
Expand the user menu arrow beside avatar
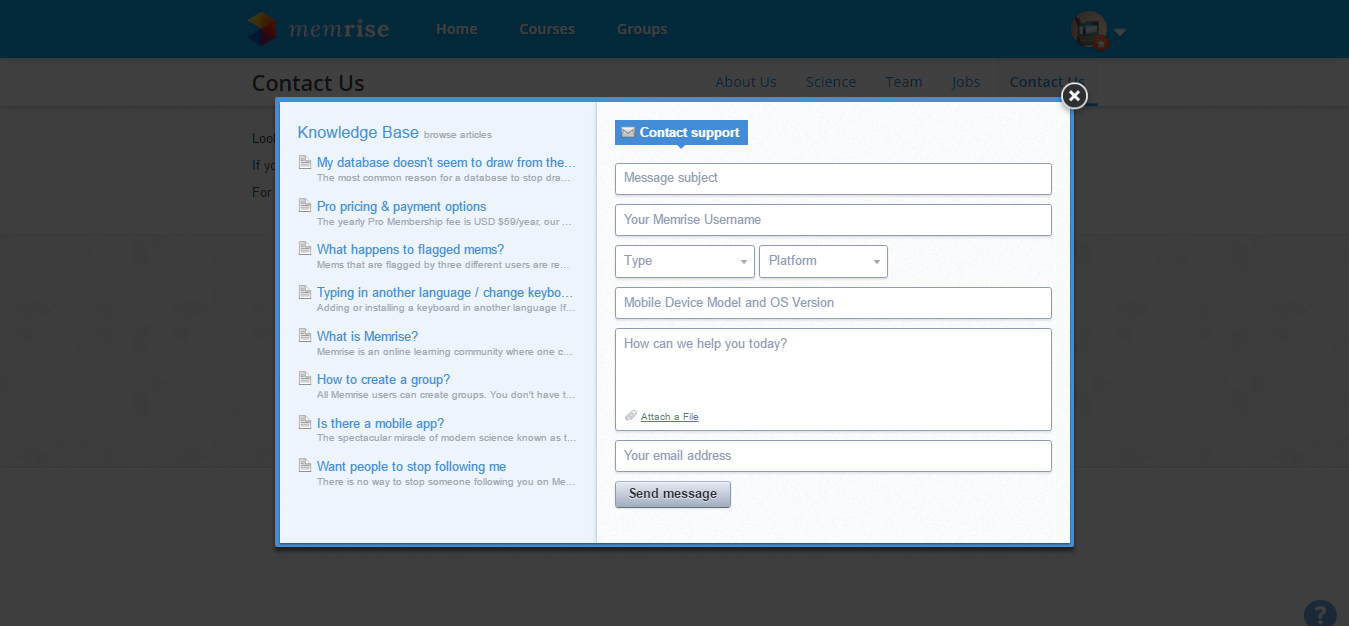click(x=1120, y=32)
